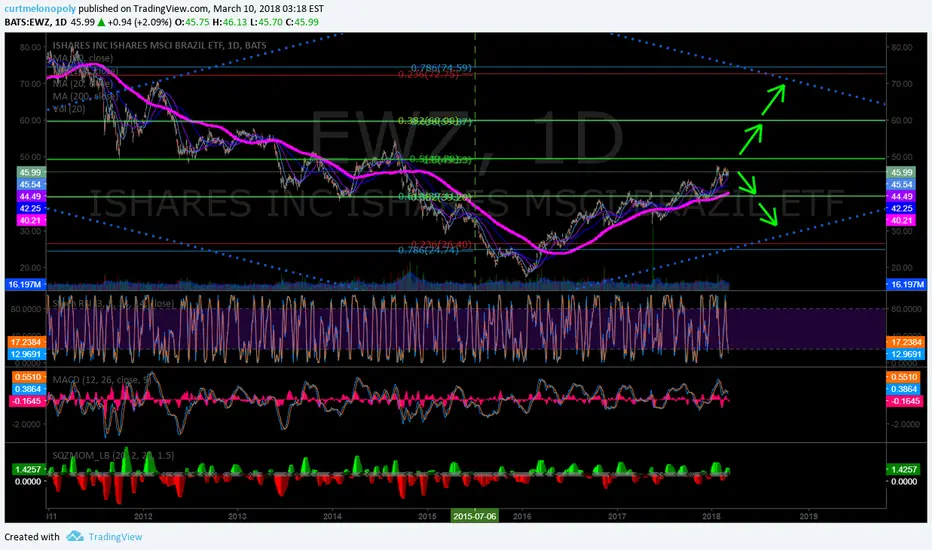Select the MA (200, close) indicator label
The width and height of the screenshot is (932, 550).
(86, 96)
